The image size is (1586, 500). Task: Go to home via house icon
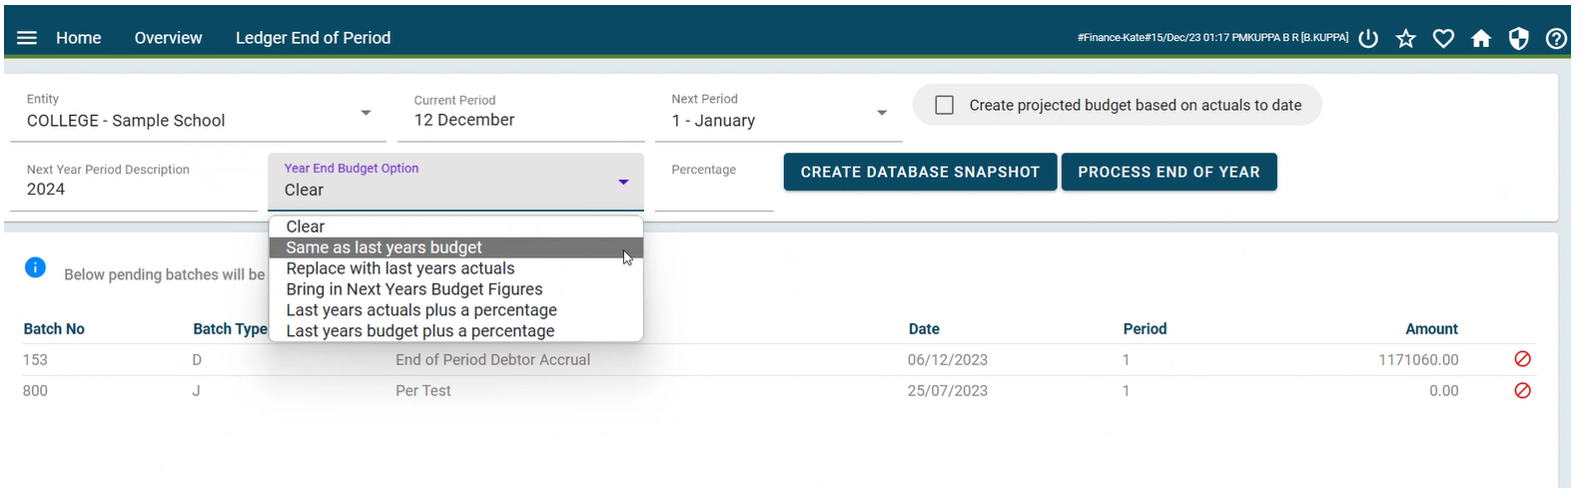point(1481,38)
